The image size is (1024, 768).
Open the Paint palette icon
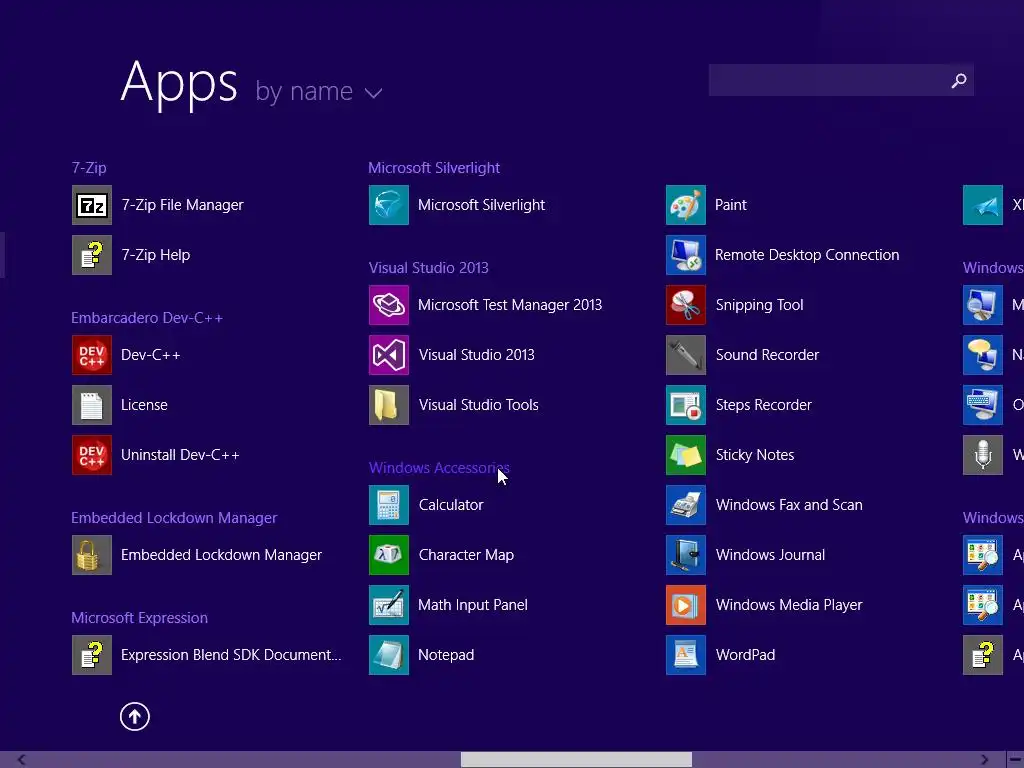pyautogui.click(x=686, y=205)
